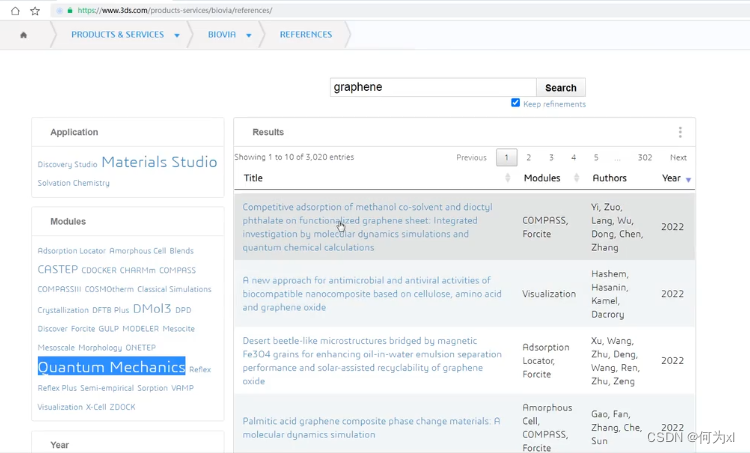This screenshot has width=750, height=453.
Task: Open the Competitive adsorption of methanol paper
Action: click(367, 227)
